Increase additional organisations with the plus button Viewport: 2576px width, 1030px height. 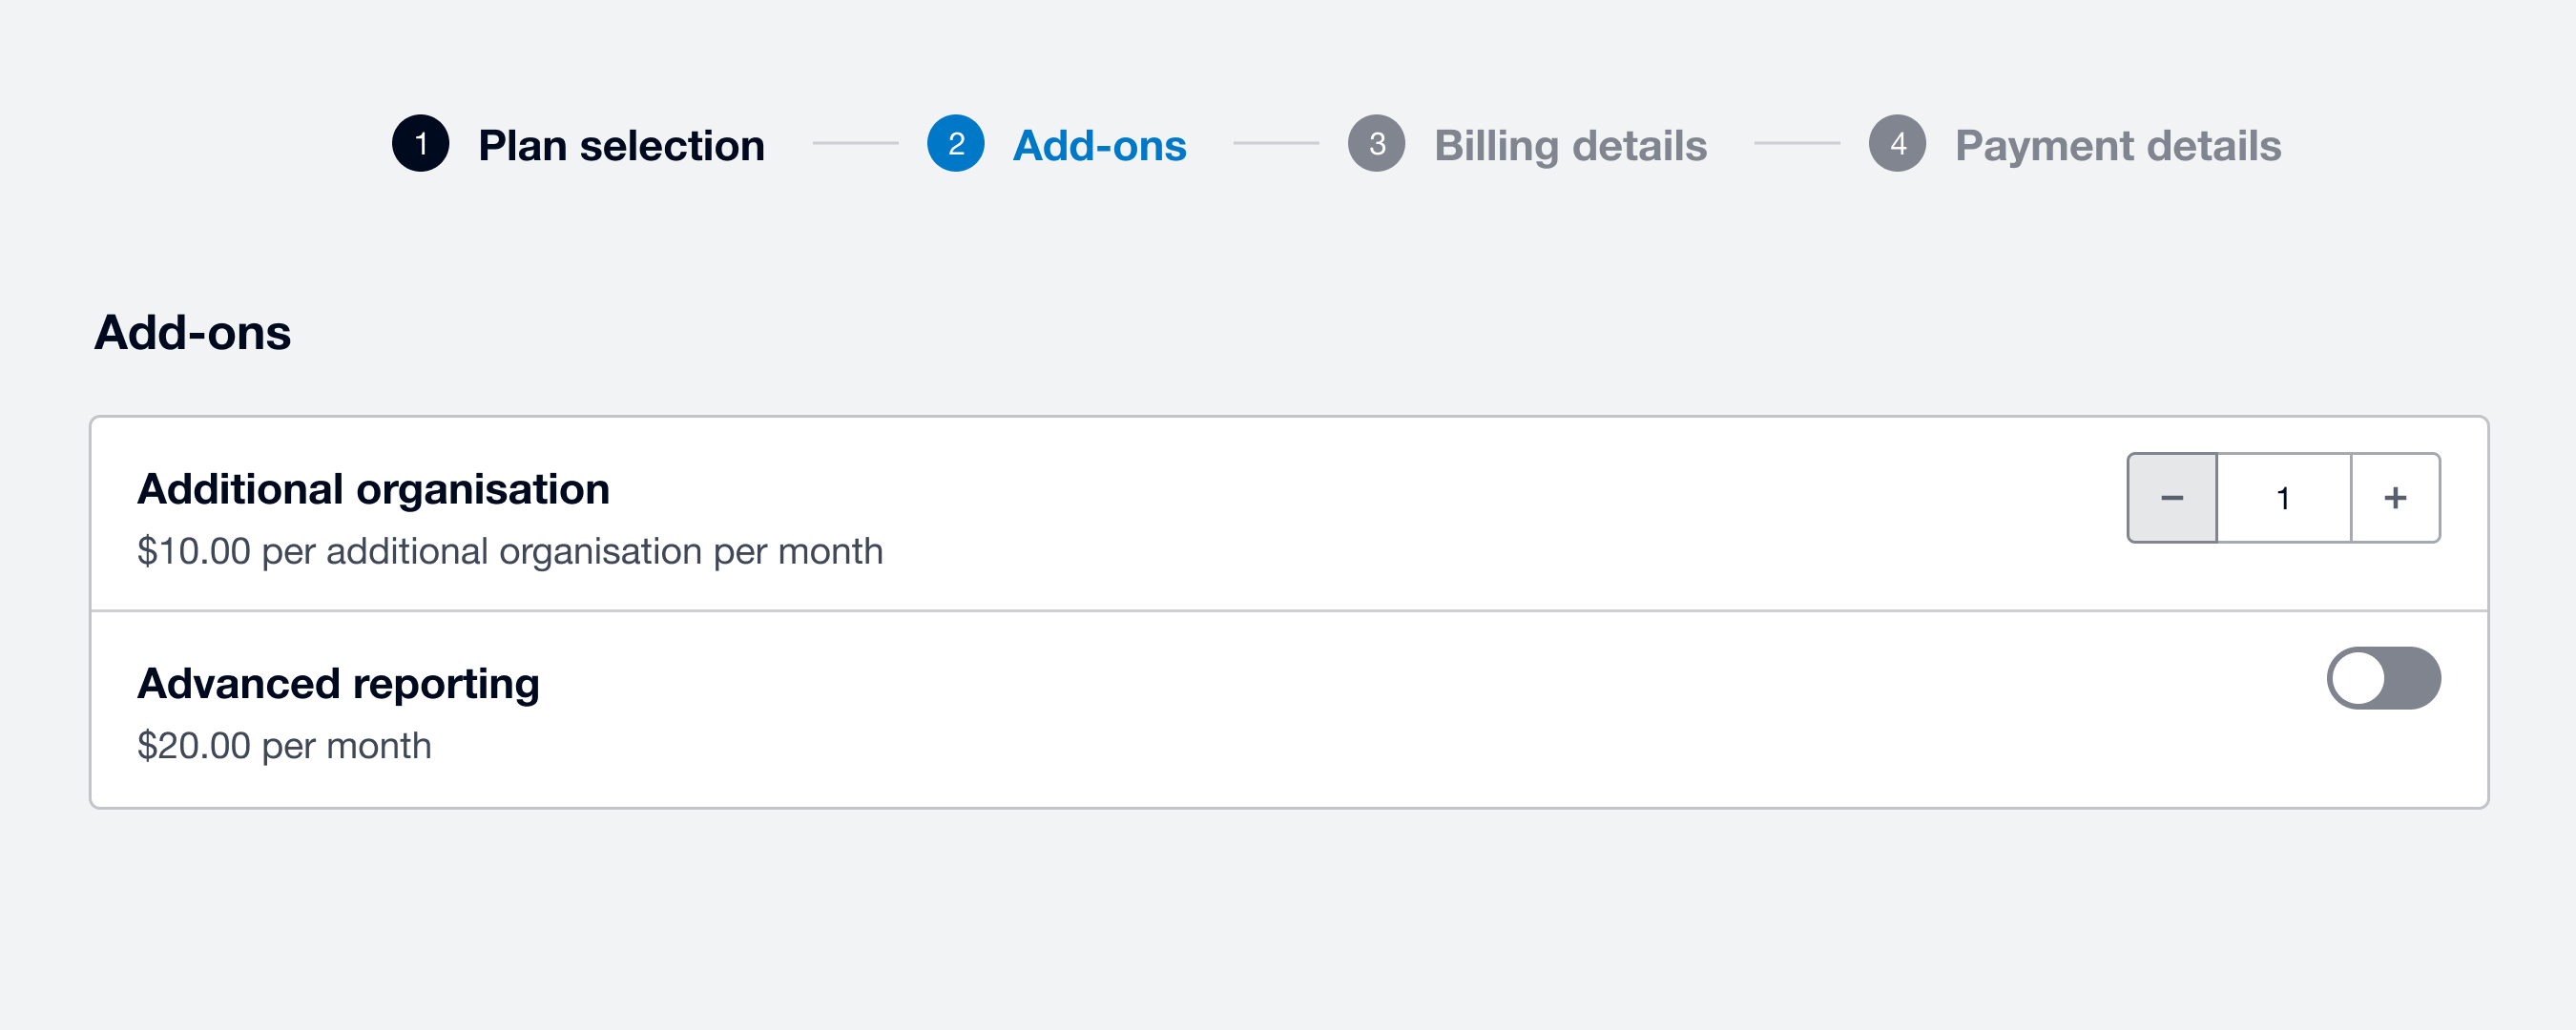point(2394,497)
